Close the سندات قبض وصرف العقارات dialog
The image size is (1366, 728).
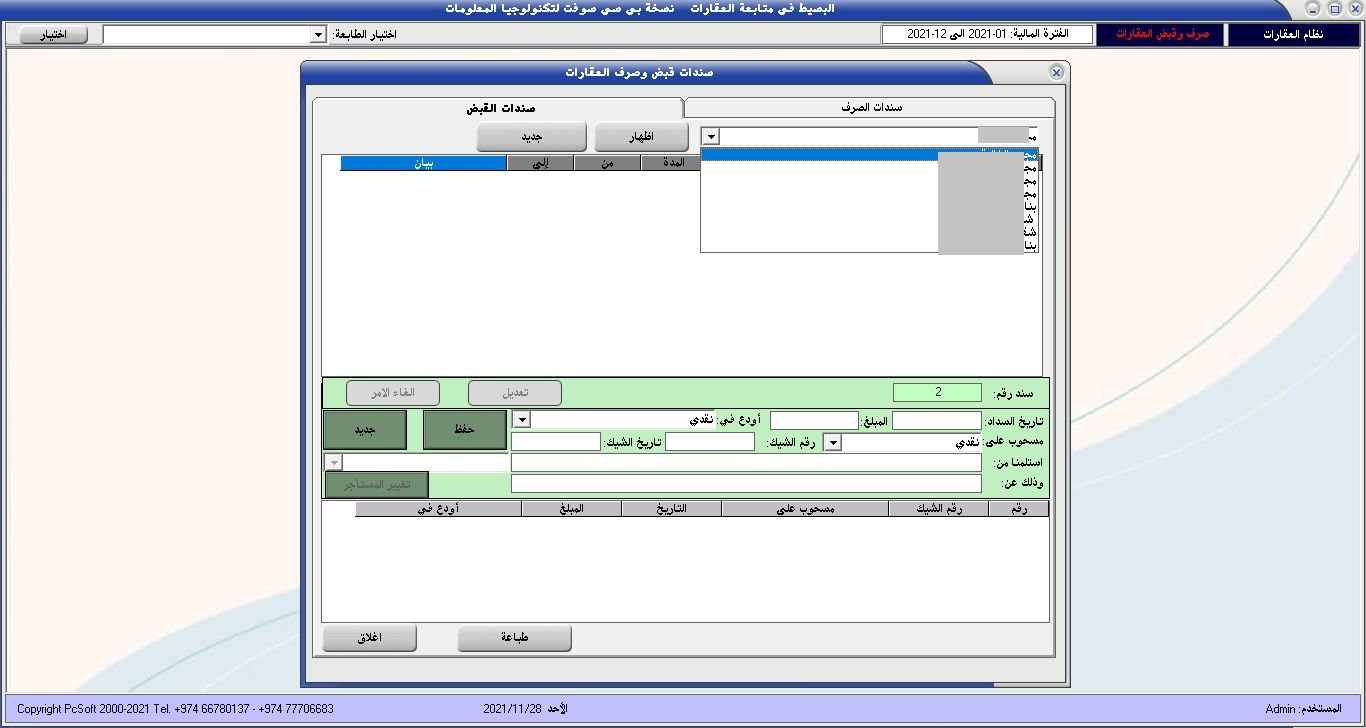tap(1056, 73)
